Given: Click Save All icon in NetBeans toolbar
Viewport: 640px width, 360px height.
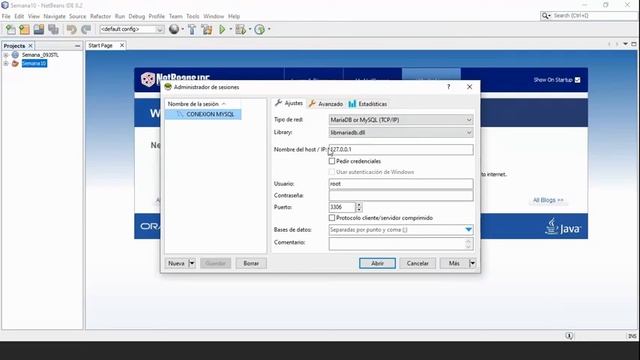Looking at the screenshot, I should click(53, 29).
